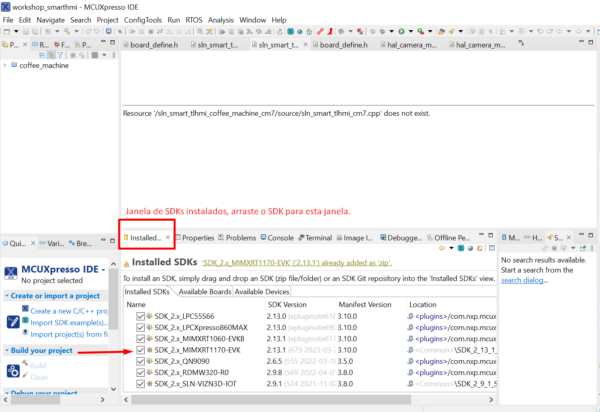
Task: Uncheck the SDK_2.x_LPC55S66 checkbox
Action: point(140,315)
